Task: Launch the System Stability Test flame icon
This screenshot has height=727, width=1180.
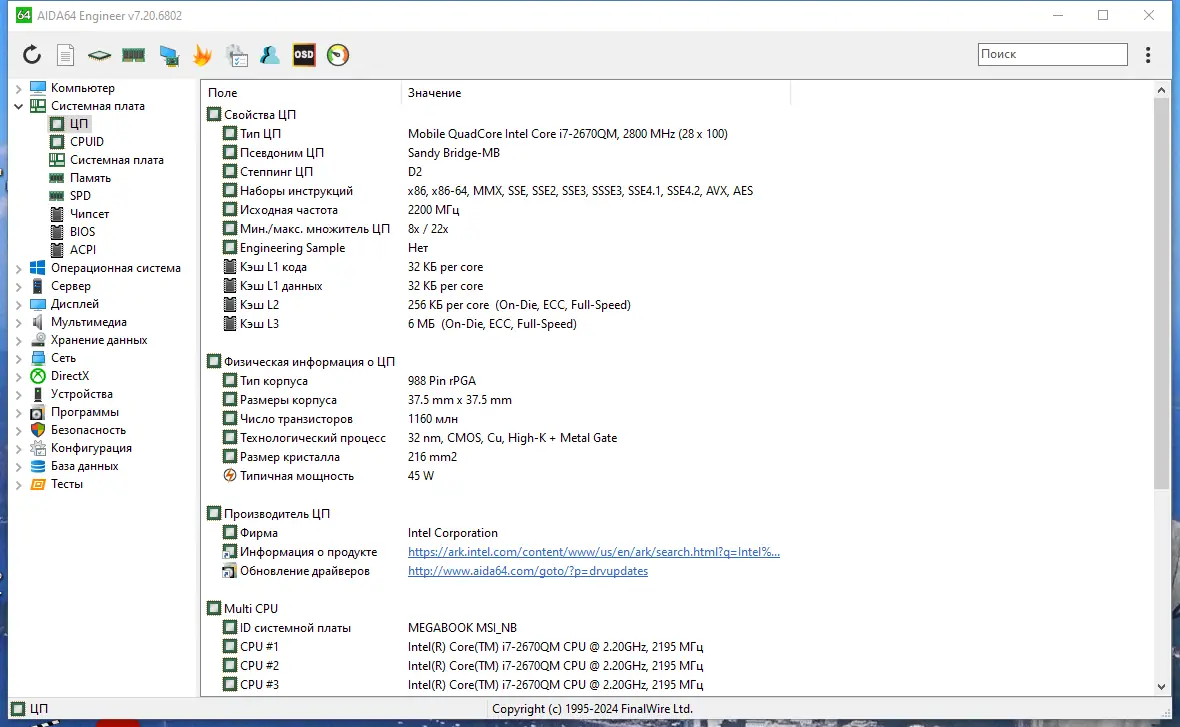Action: coord(202,54)
